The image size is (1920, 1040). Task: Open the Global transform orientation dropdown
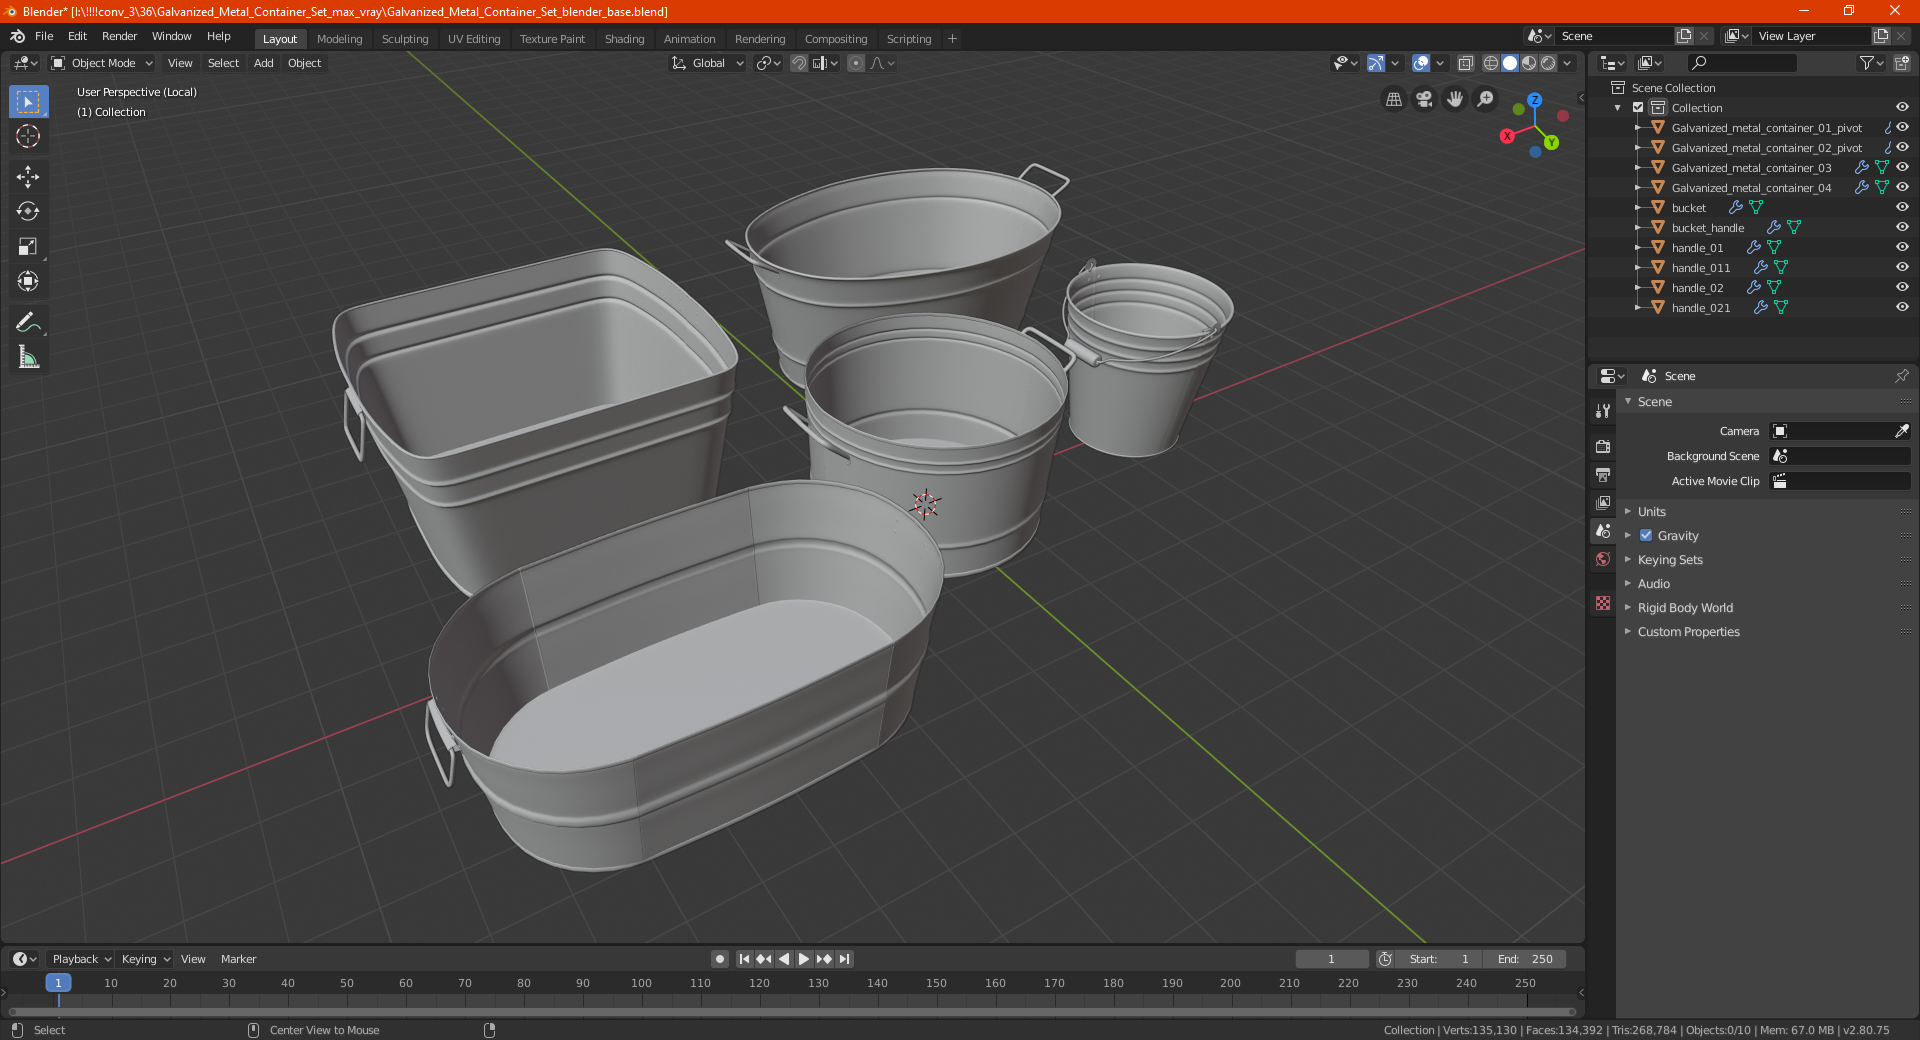pos(707,63)
